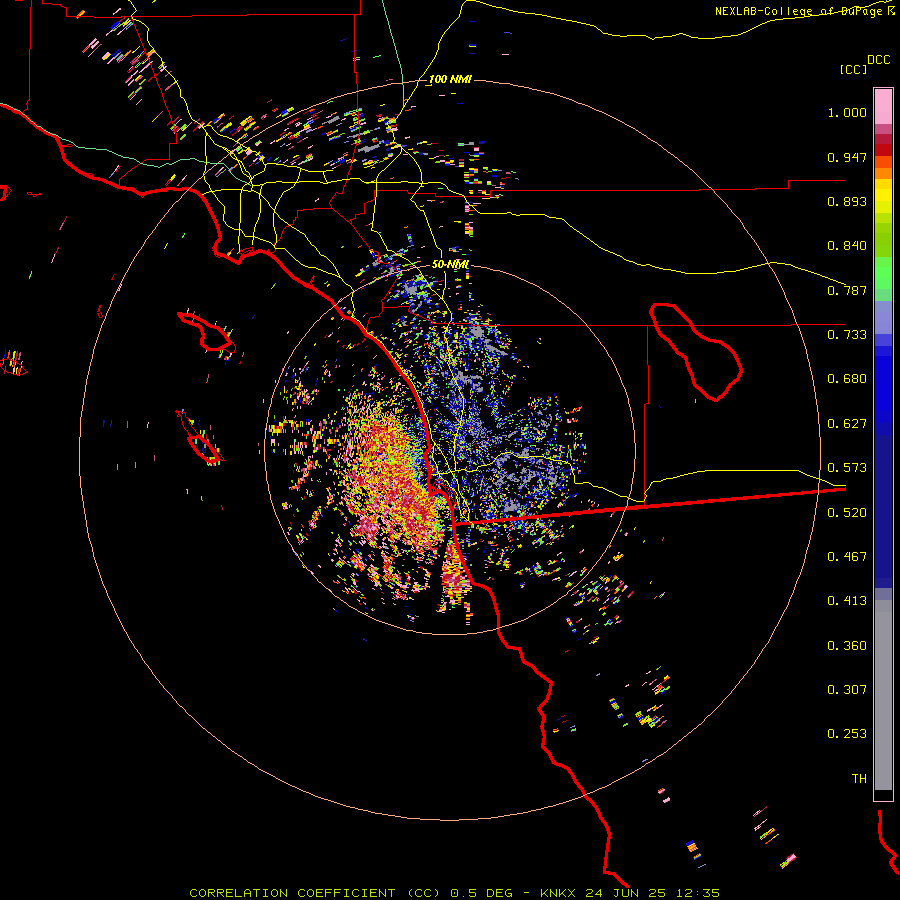This screenshot has width=900, height=900.
Task: Click the 0.307 scale value
Action: click(x=847, y=690)
